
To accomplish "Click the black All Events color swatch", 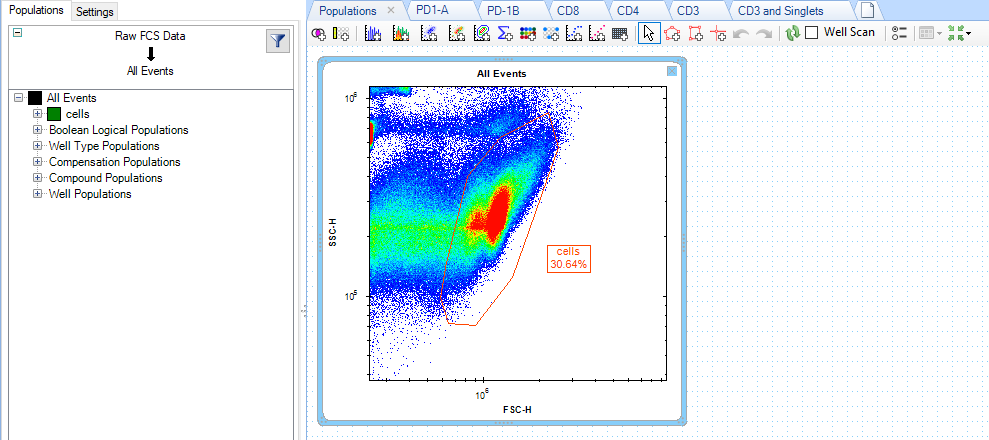I will pyautogui.click(x=35, y=98).
